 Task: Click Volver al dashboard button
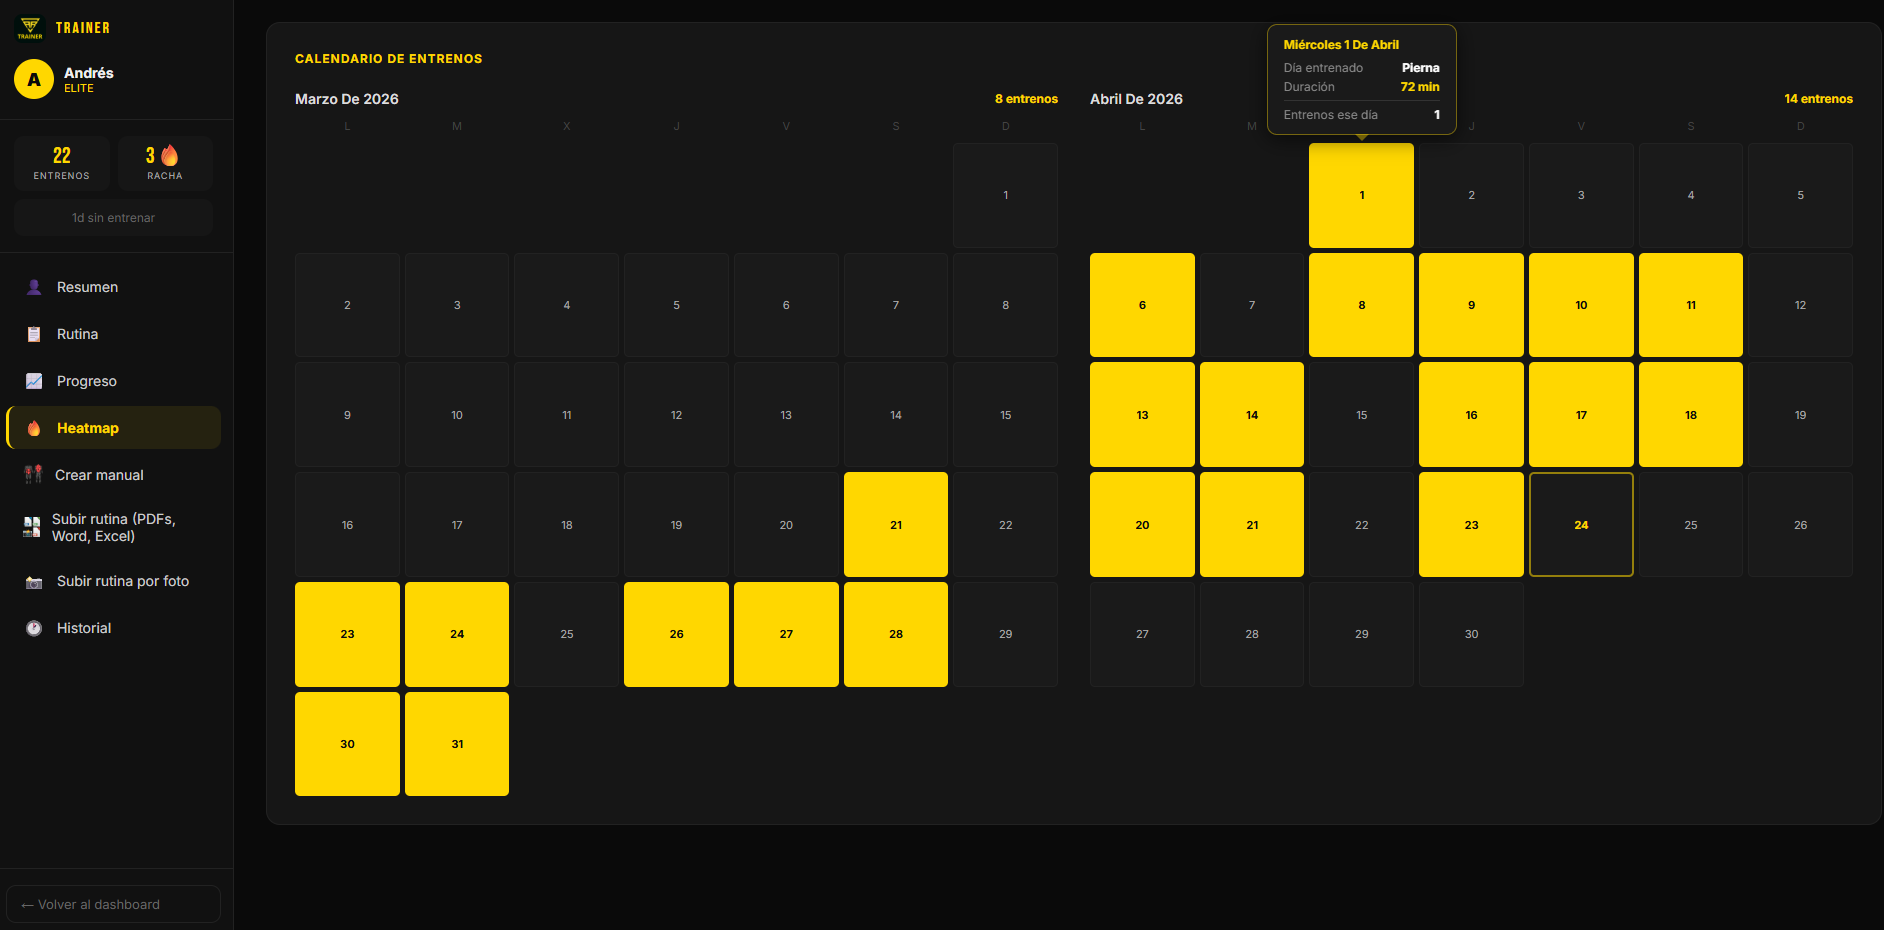(x=113, y=904)
